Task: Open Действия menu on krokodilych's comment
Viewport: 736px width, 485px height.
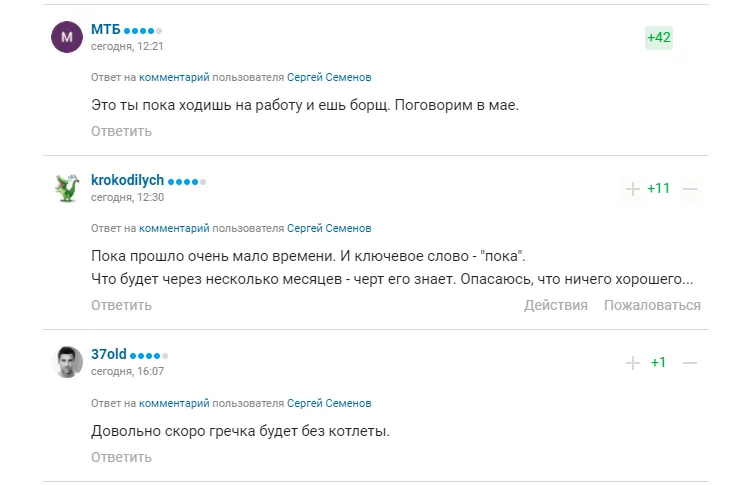Action: coord(556,305)
